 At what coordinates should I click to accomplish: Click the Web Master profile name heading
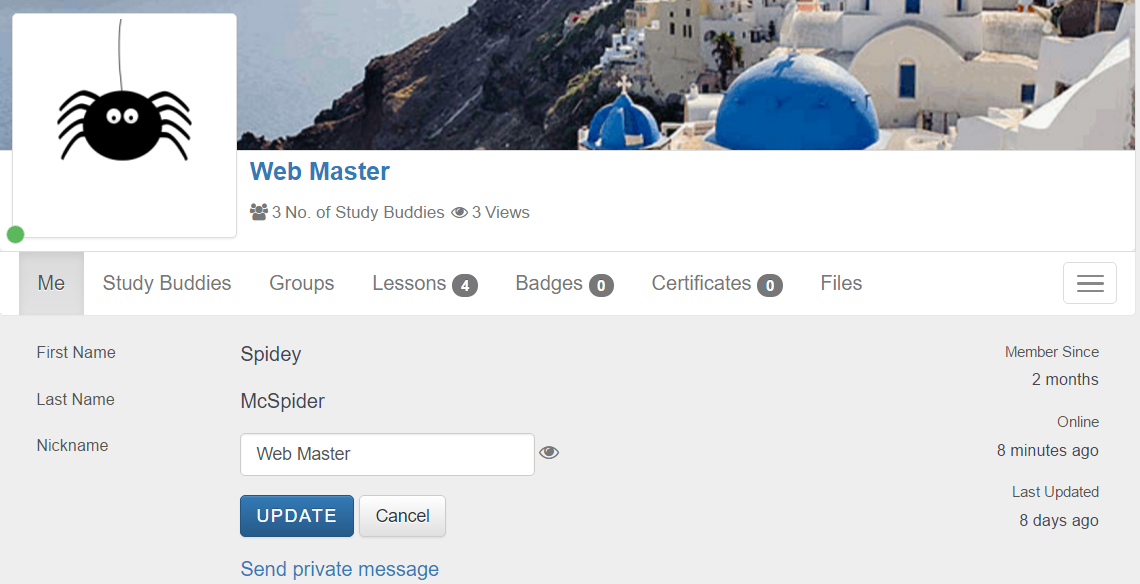point(320,171)
